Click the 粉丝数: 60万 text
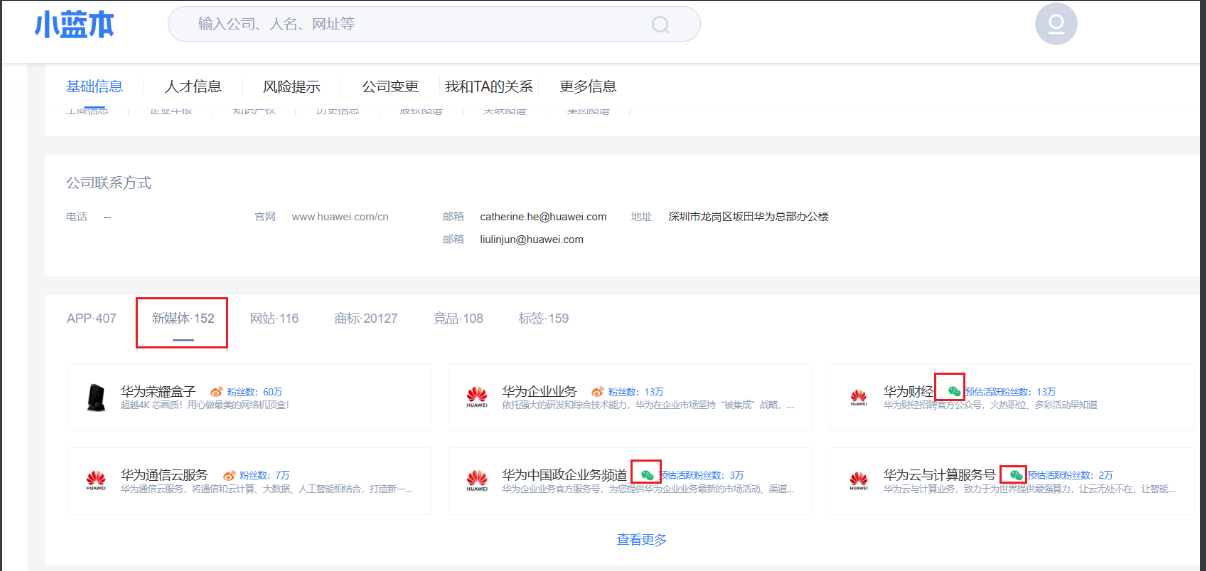 (255, 391)
